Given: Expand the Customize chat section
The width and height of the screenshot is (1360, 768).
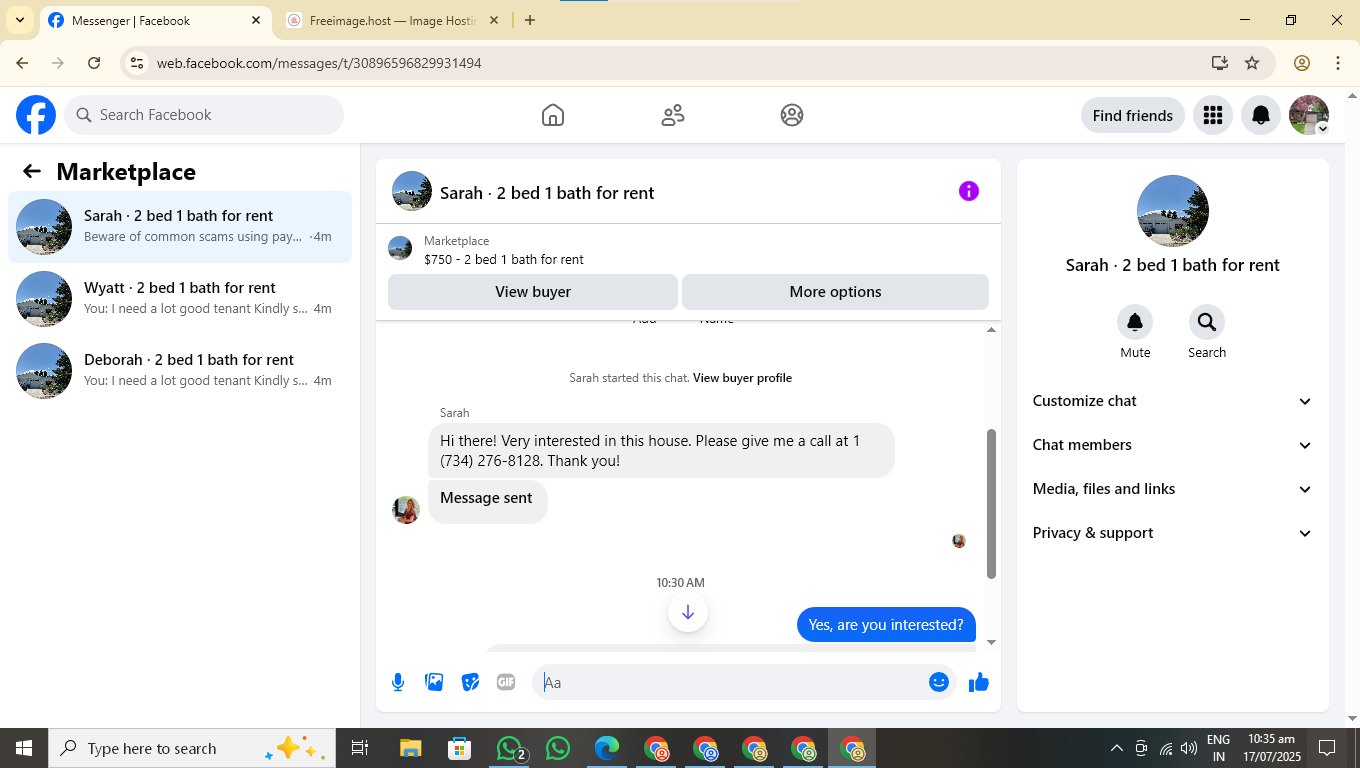Looking at the screenshot, I should [x=1173, y=401].
